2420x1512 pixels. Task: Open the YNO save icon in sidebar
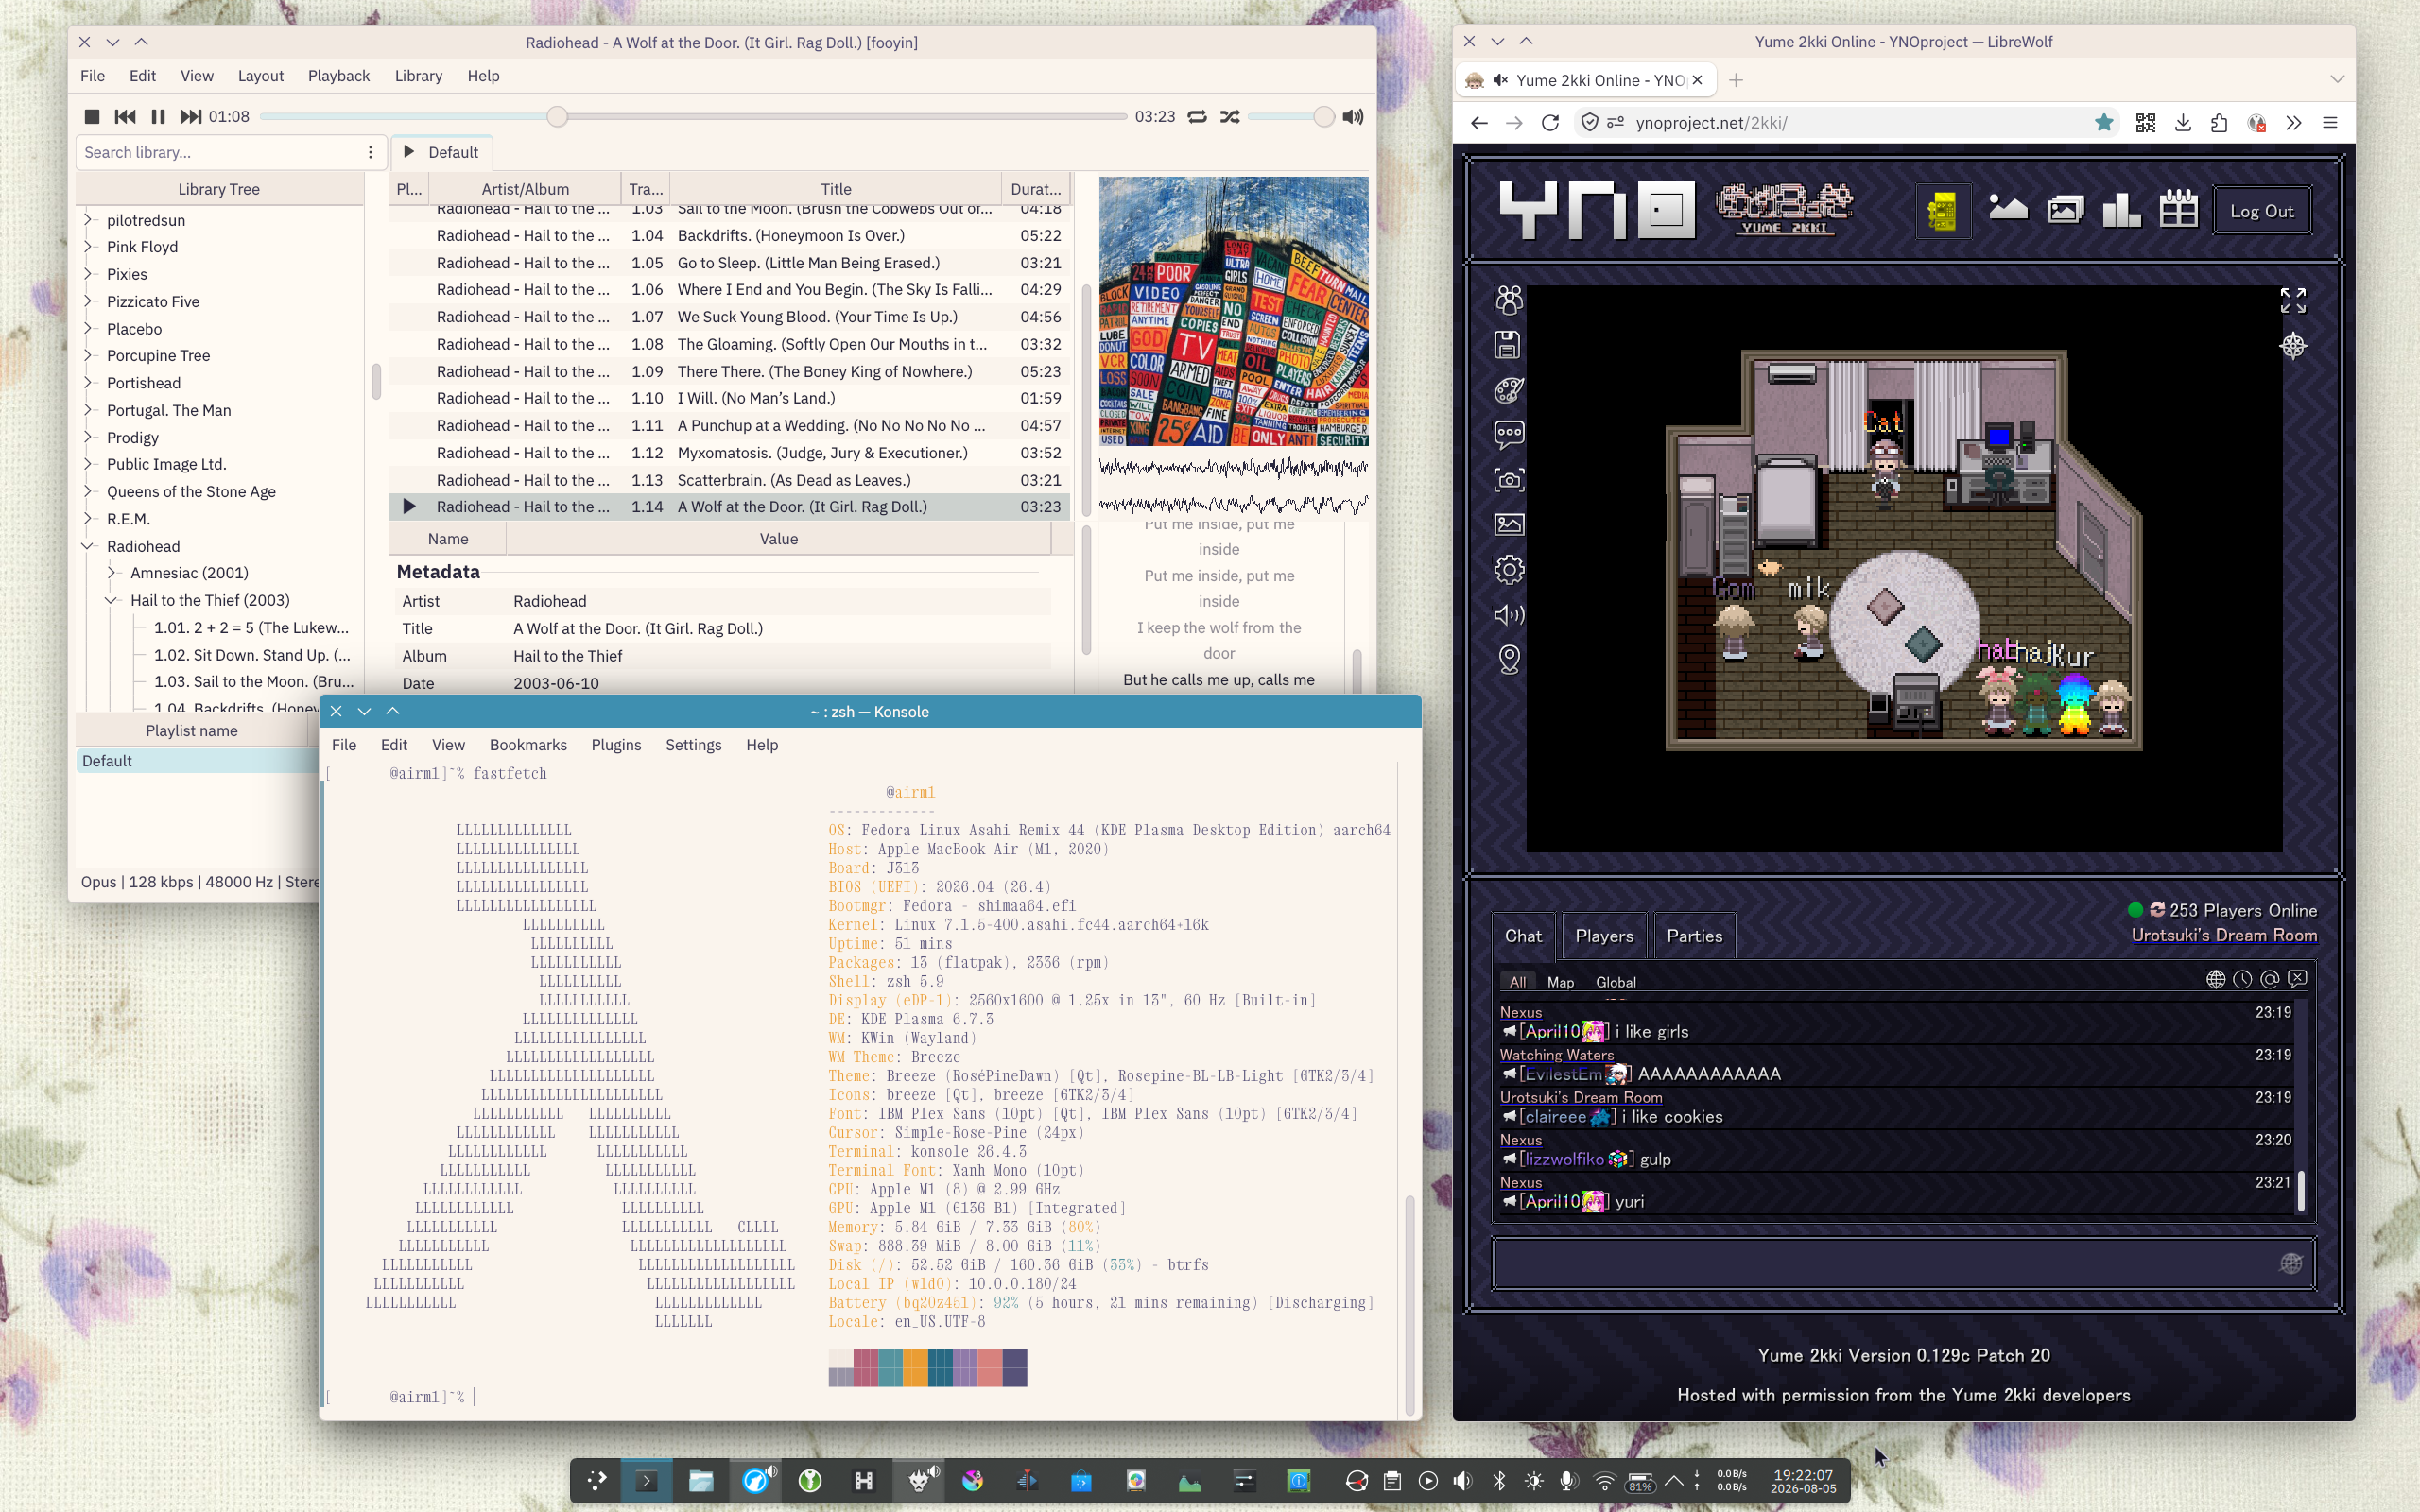tap(1508, 345)
